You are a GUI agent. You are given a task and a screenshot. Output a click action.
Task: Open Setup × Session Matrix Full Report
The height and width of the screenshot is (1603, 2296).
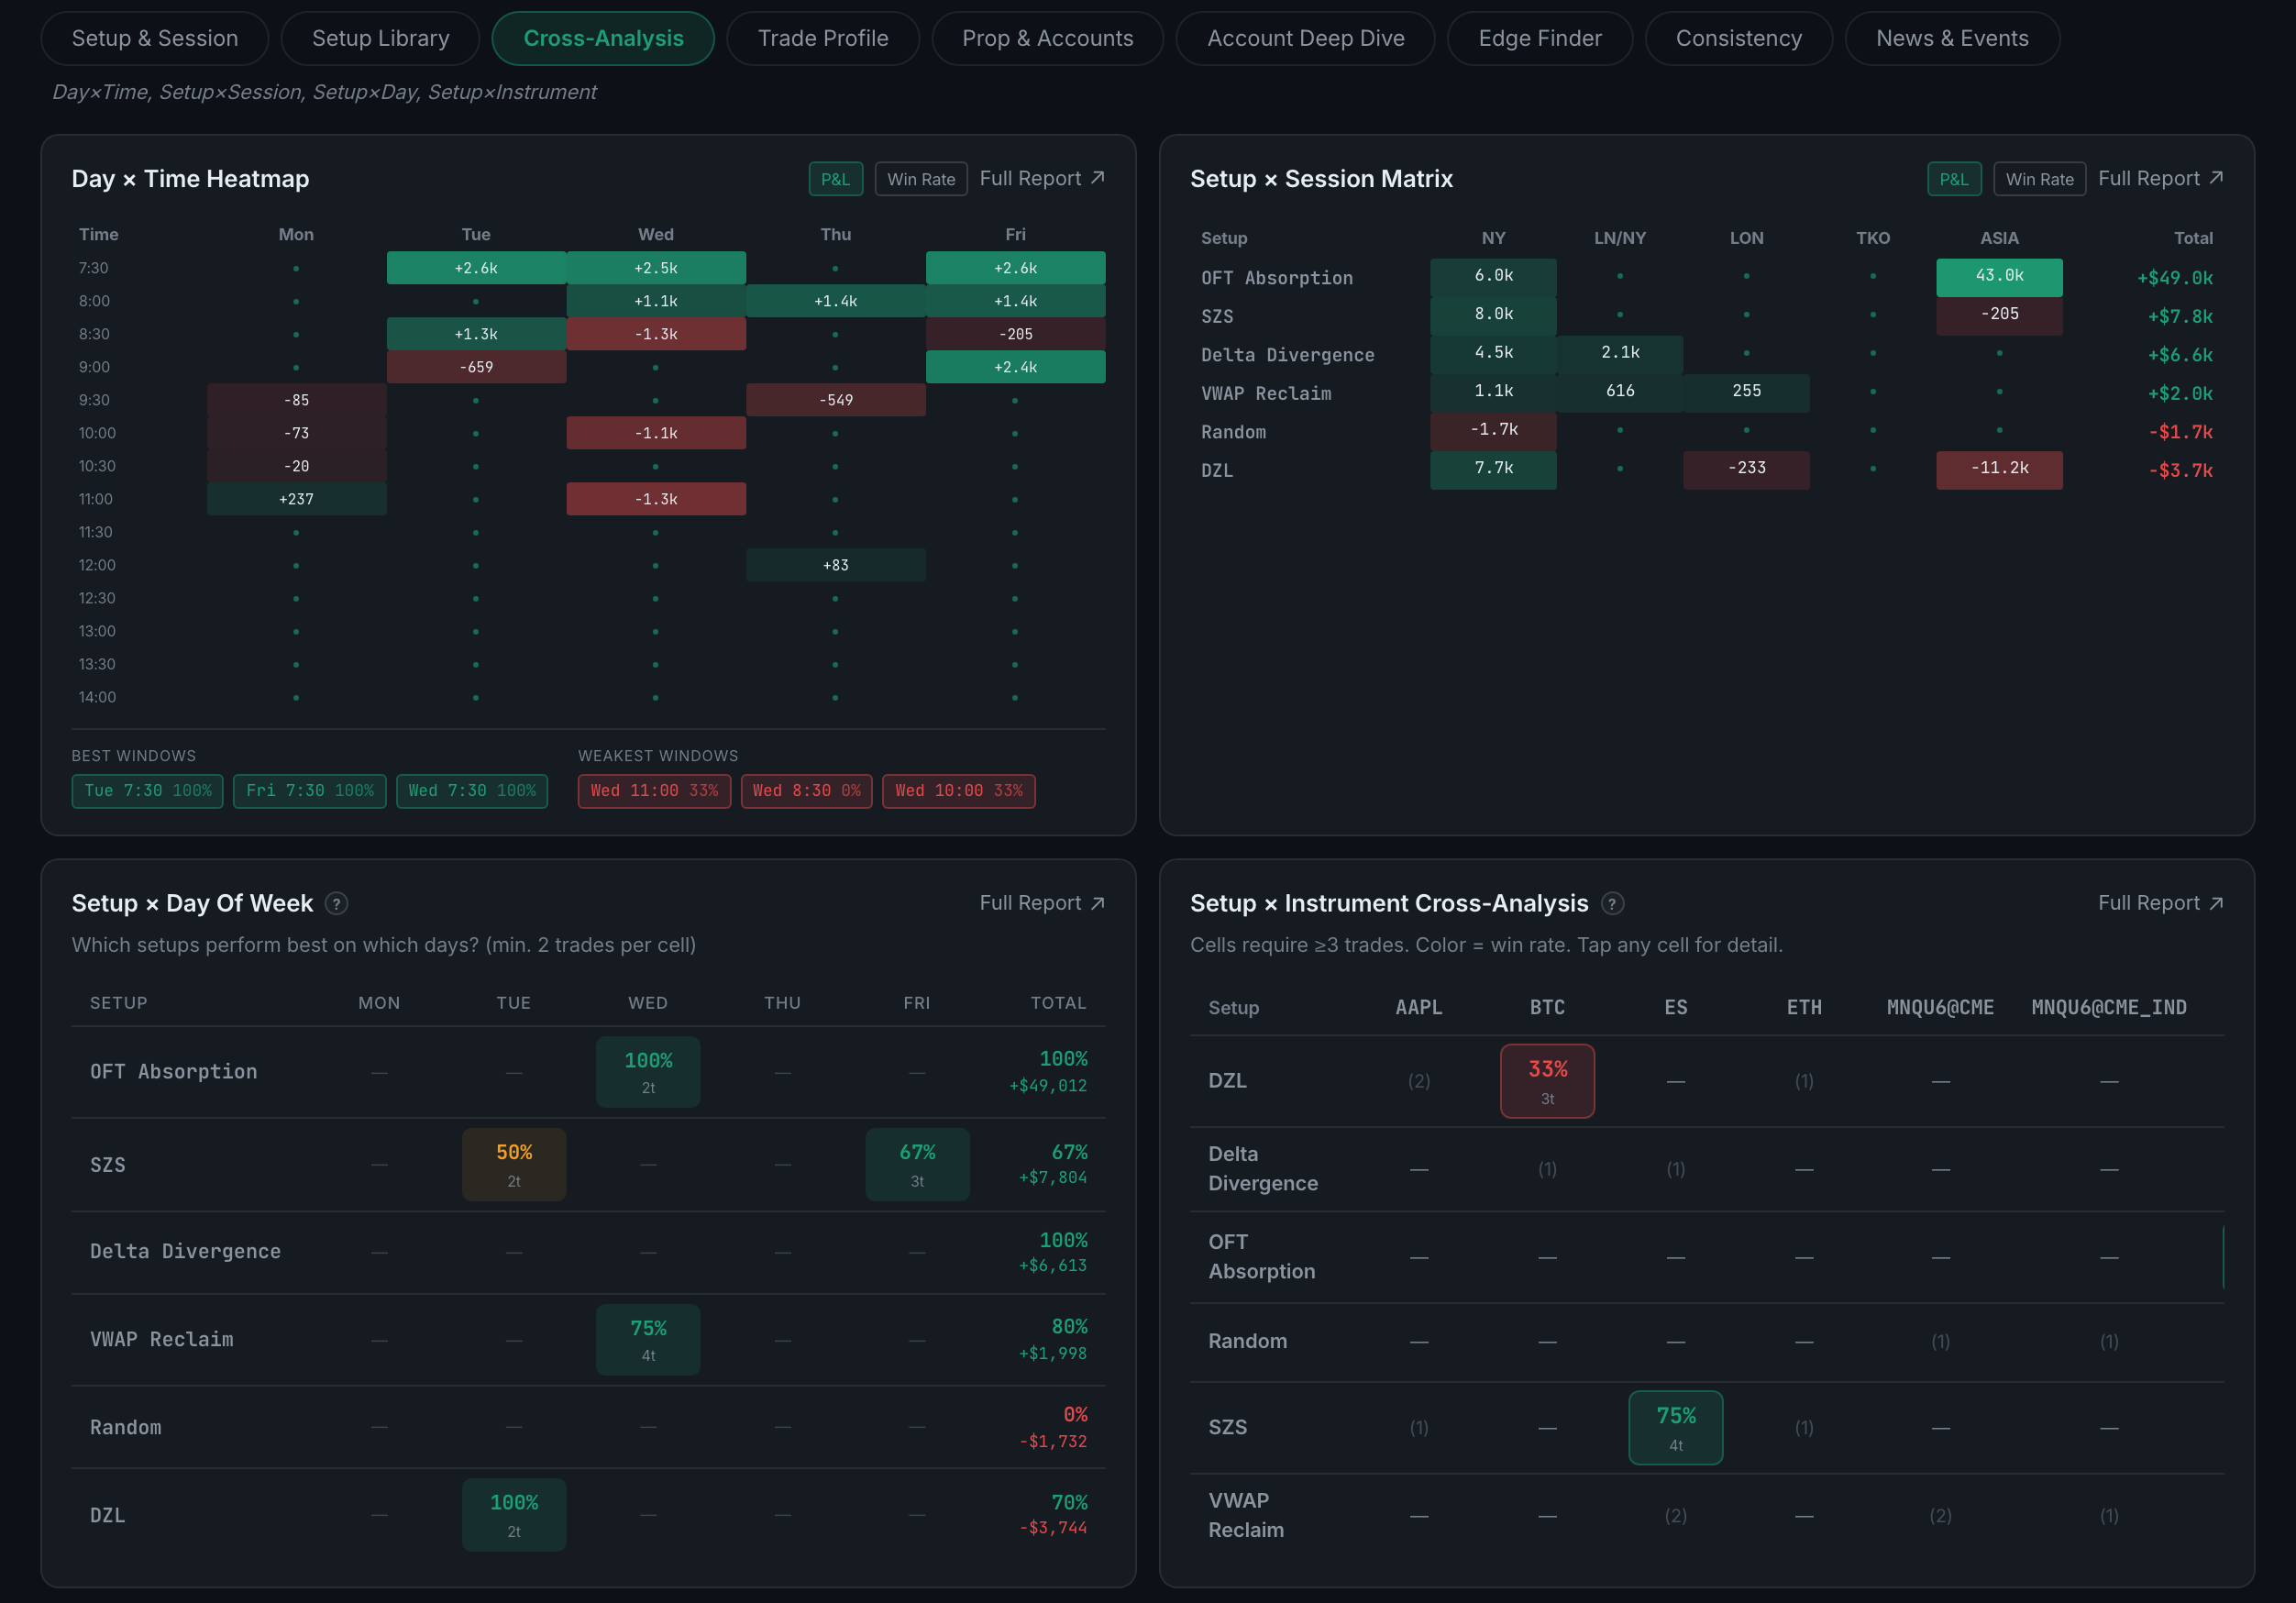[2160, 178]
